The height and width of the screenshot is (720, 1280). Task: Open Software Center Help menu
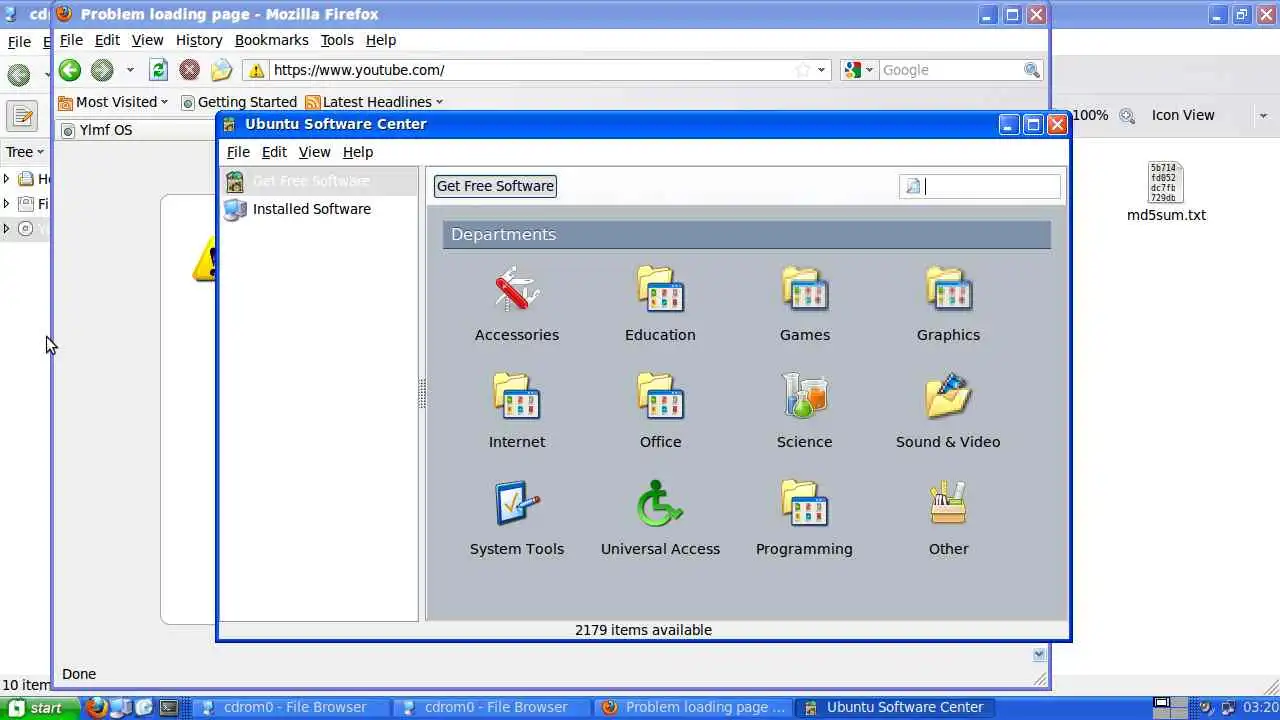click(357, 152)
